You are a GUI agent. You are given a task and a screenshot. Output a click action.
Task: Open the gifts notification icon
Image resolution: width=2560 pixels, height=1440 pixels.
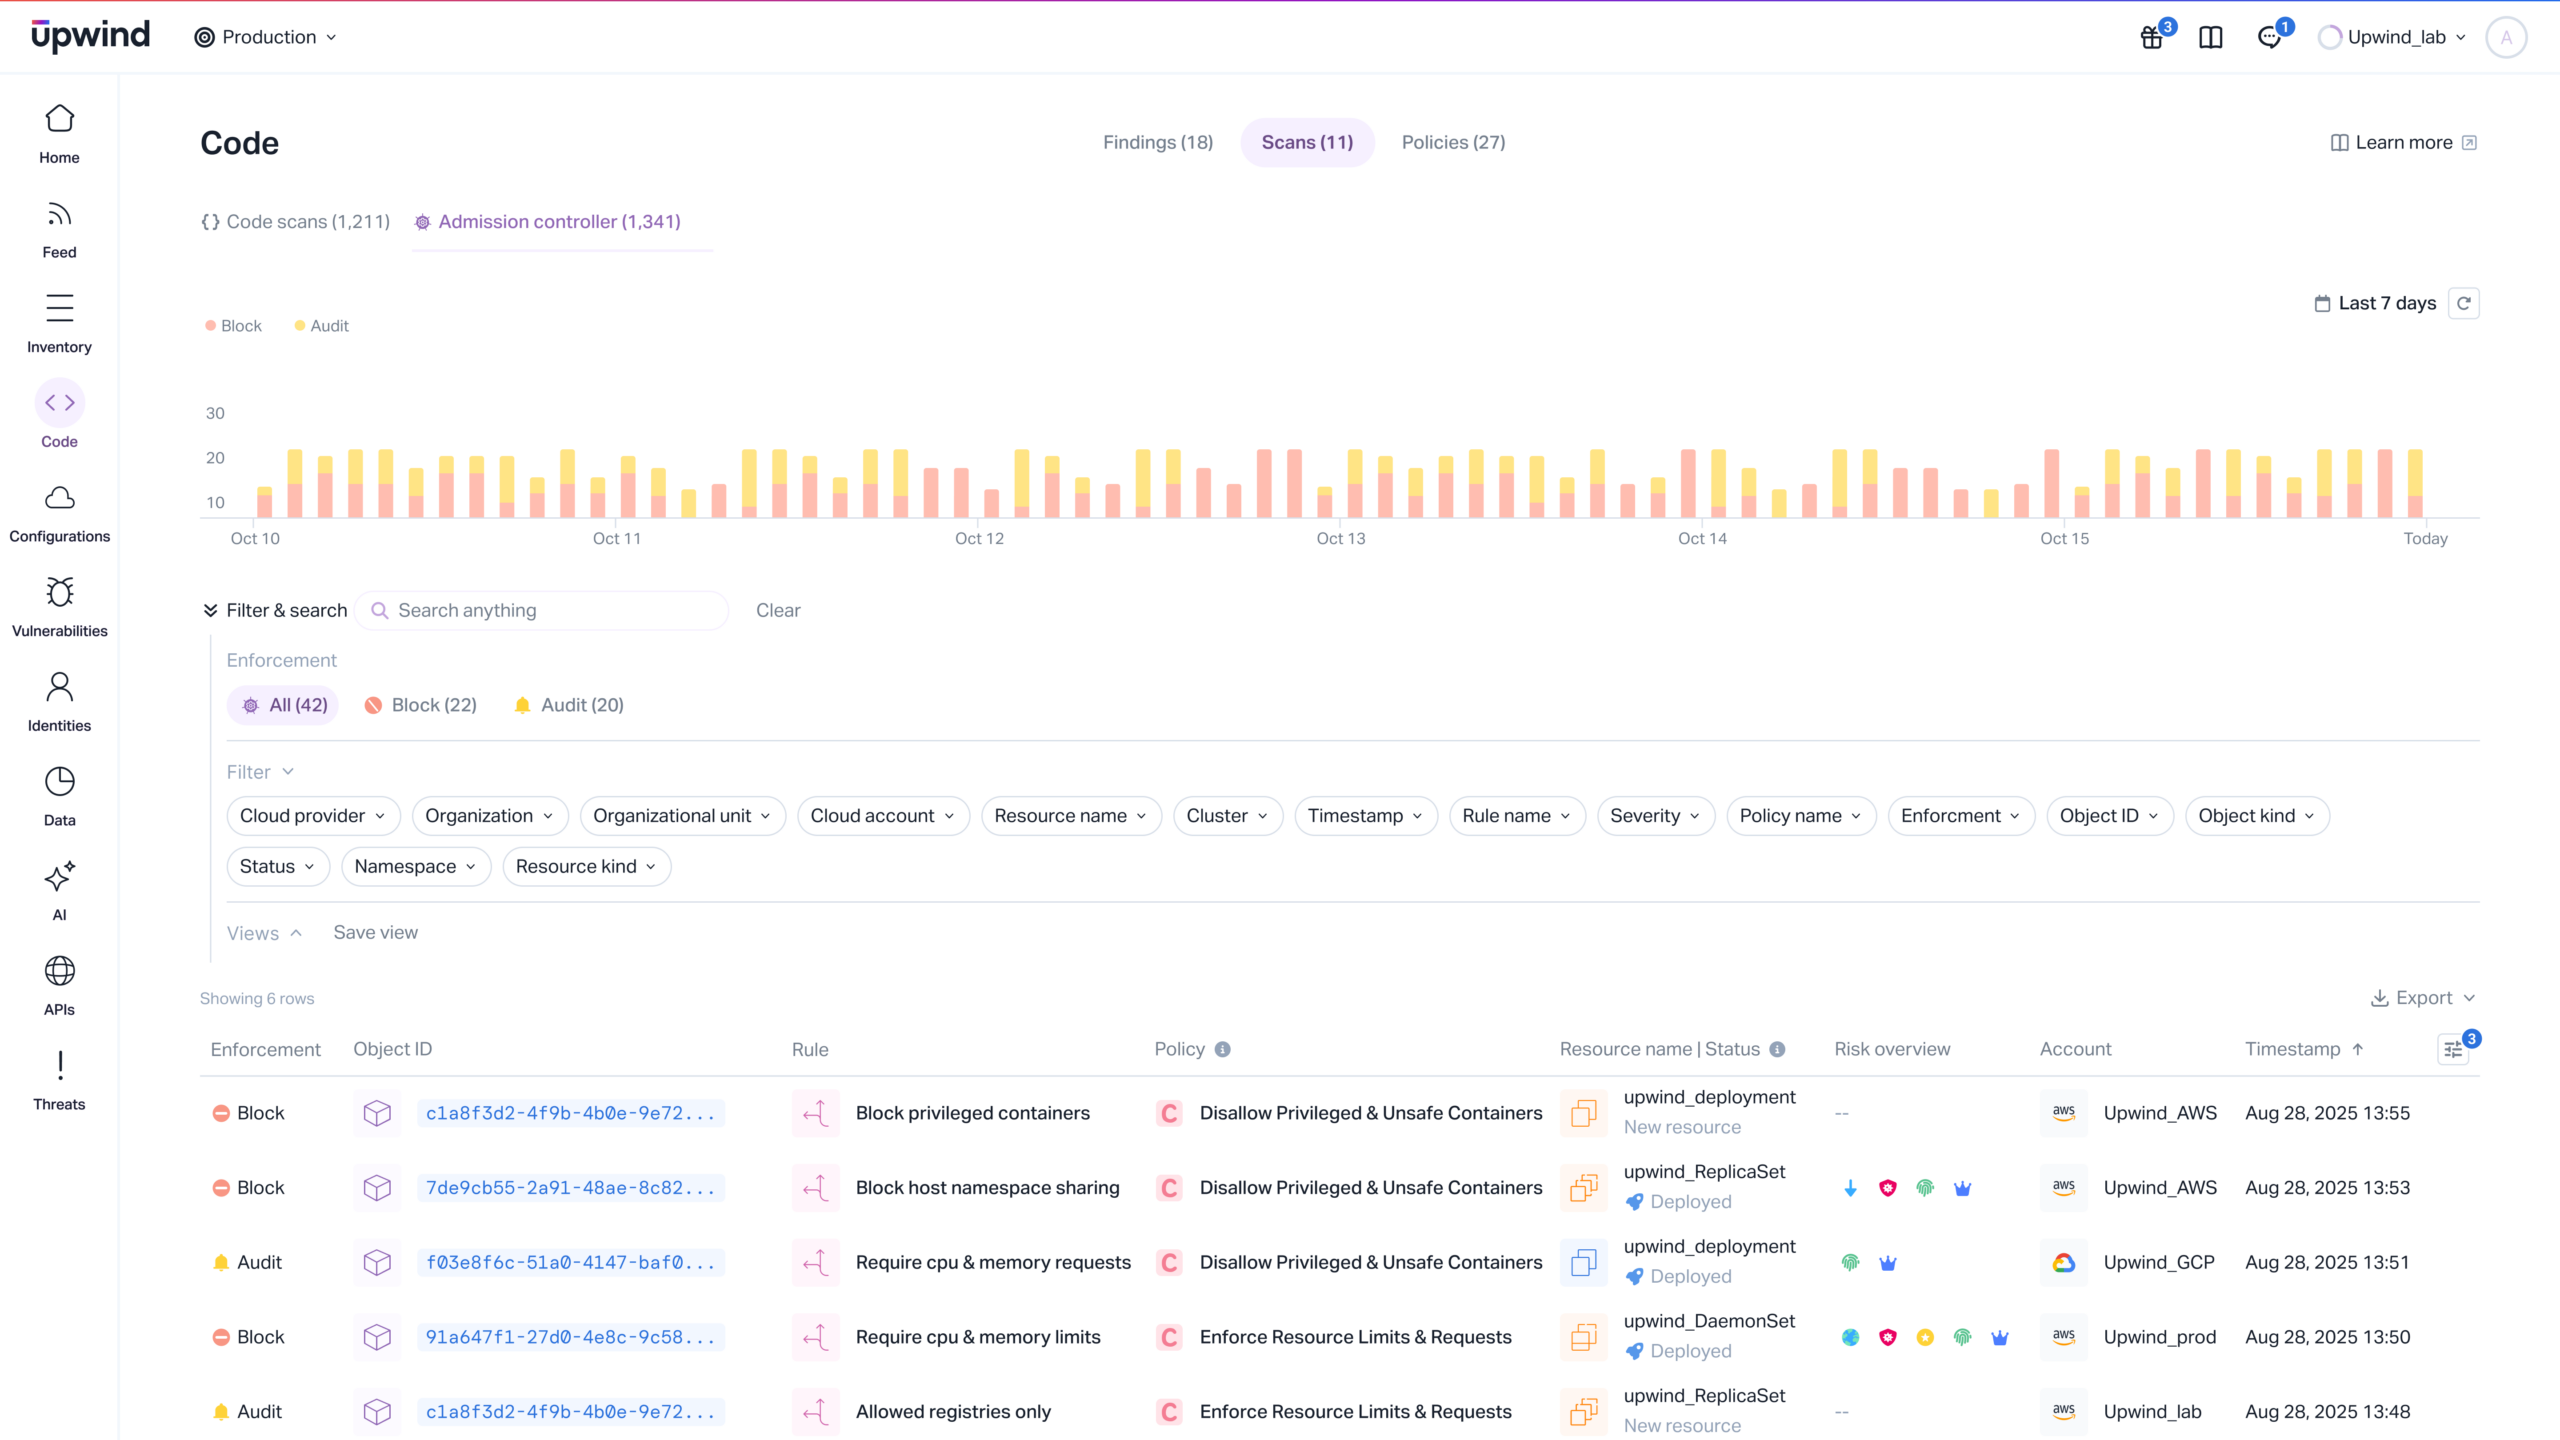click(2150, 37)
